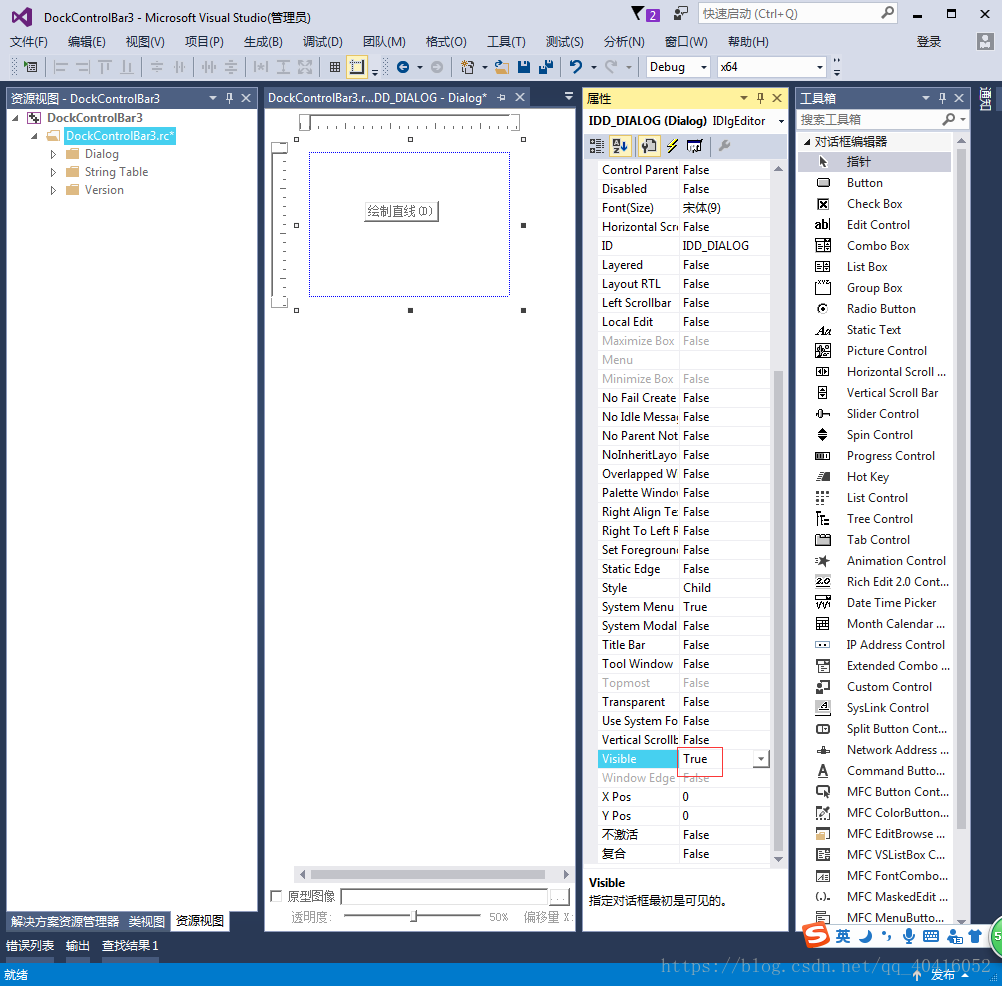Select the List Box tool
The height and width of the screenshot is (986, 1002).
click(x=875, y=267)
